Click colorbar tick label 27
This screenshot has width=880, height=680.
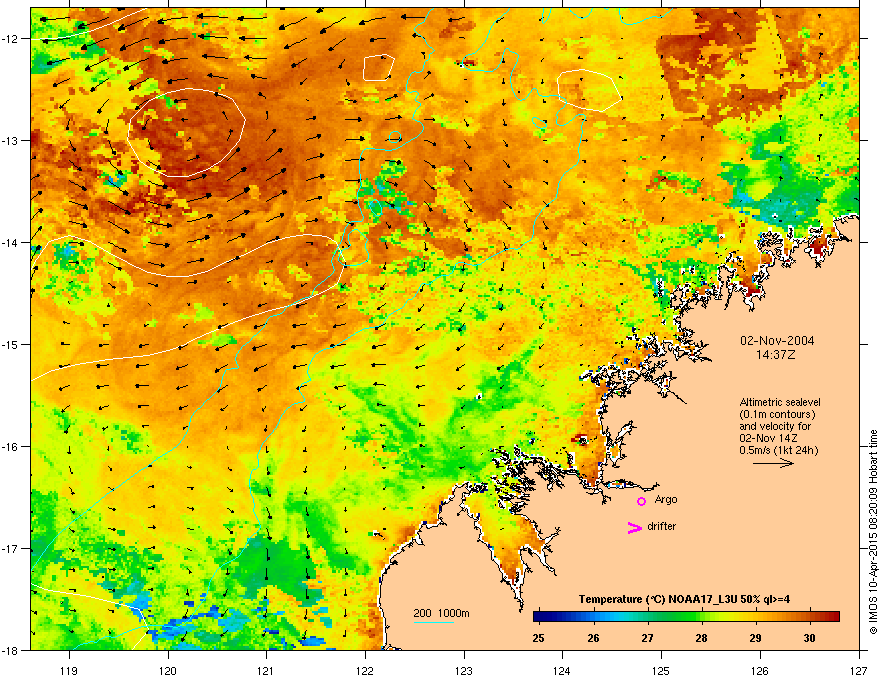pos(648,638)
